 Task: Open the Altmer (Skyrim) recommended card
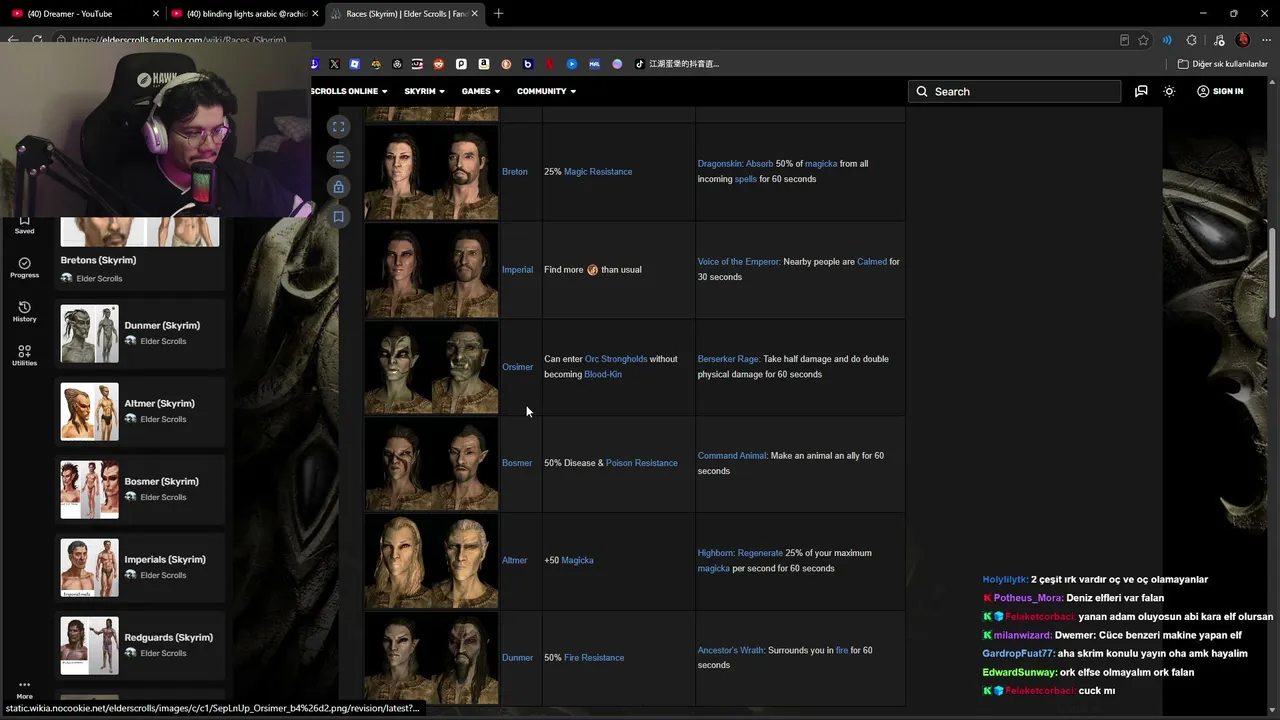click(x=140, y=412)
